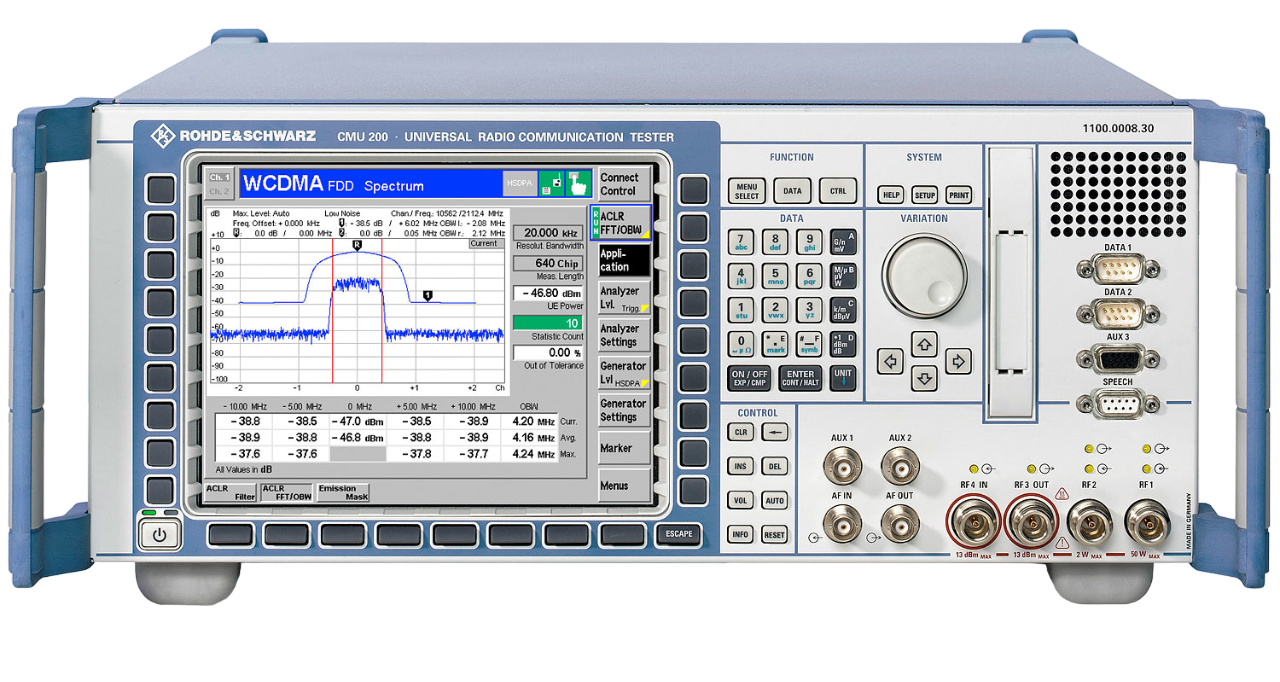Click the Statistic Count progress bar

point(548,323)
